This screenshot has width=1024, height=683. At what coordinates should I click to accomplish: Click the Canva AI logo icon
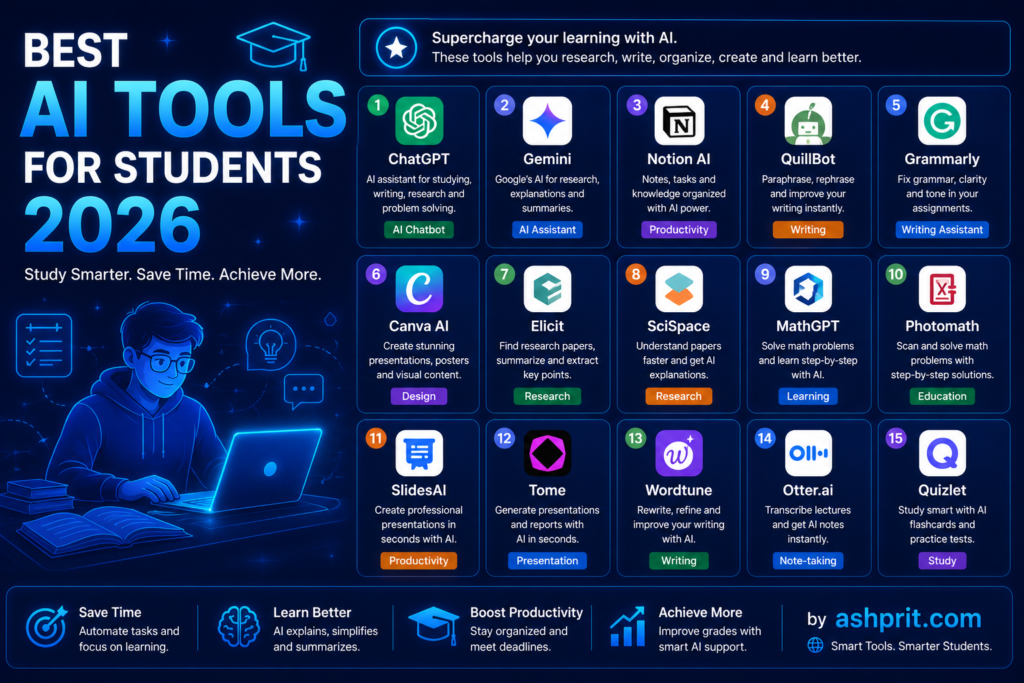click(419, 289)
